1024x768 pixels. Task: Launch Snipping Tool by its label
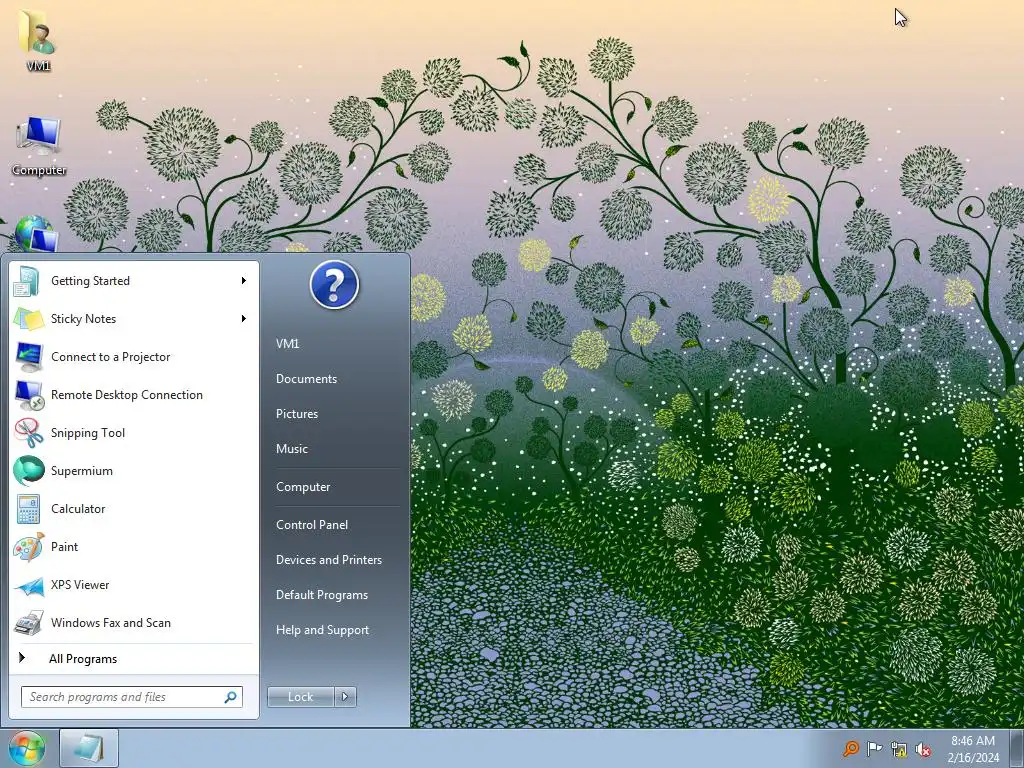(88, 433)
